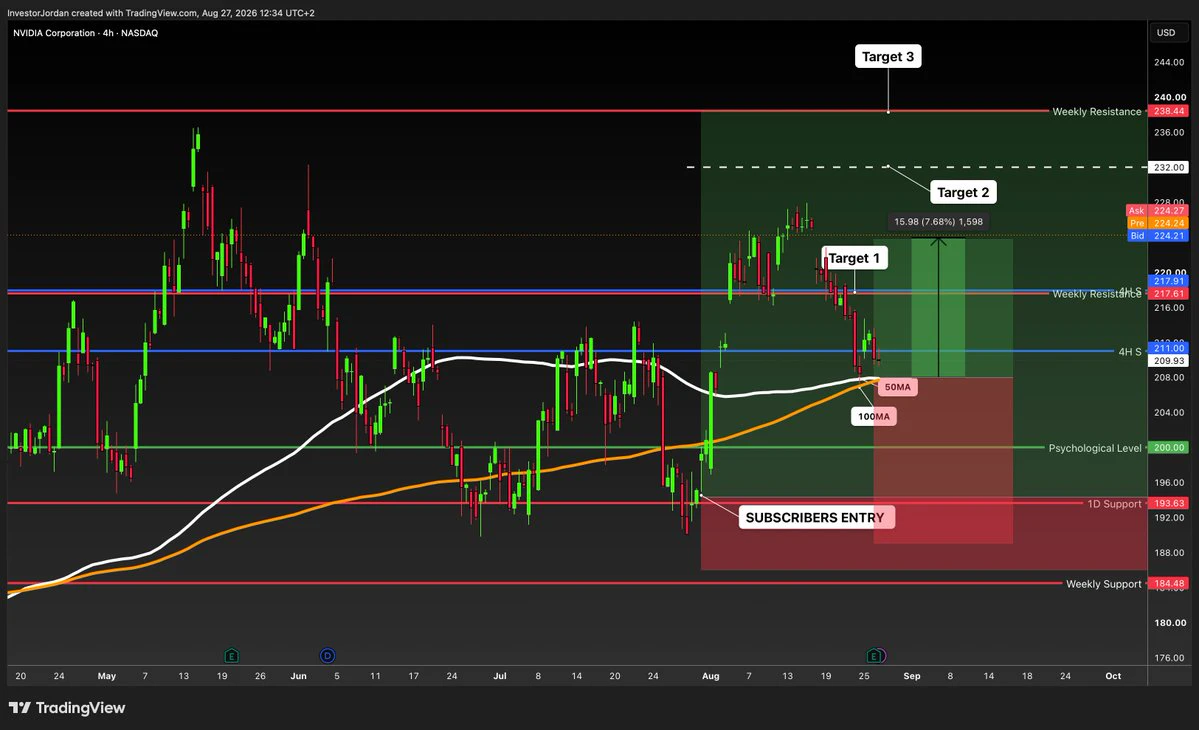Click the Weekly Resistance label beside 238.44

1097,112
